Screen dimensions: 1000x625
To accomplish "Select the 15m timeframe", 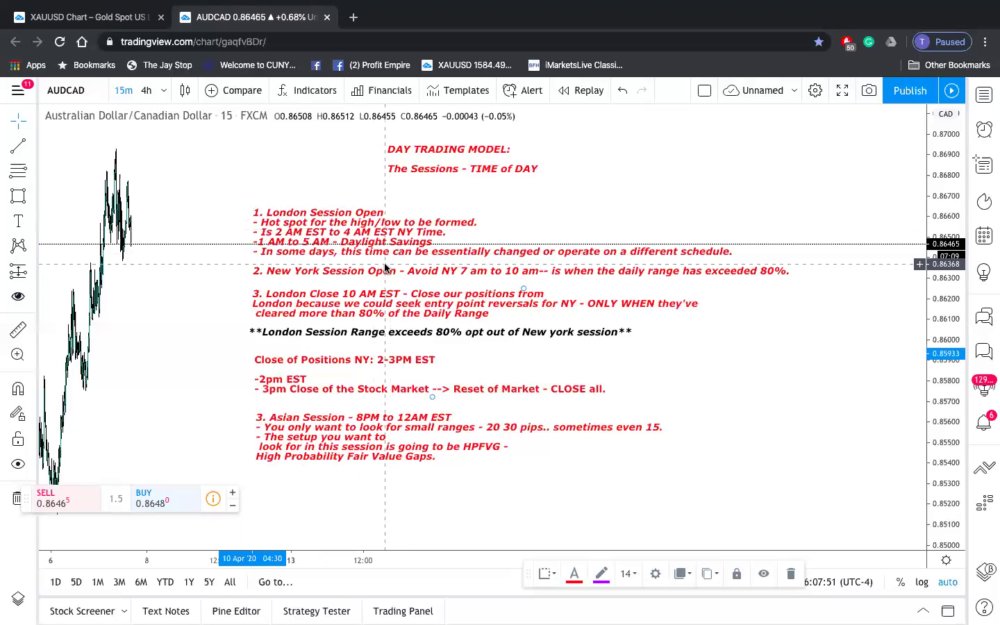I will (123, 91).
